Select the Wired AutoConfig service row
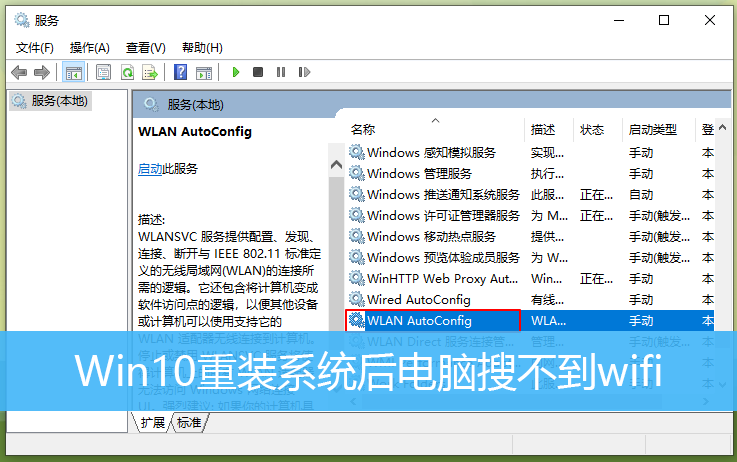This screenshot has width=737, height=462. pos(531,300)
